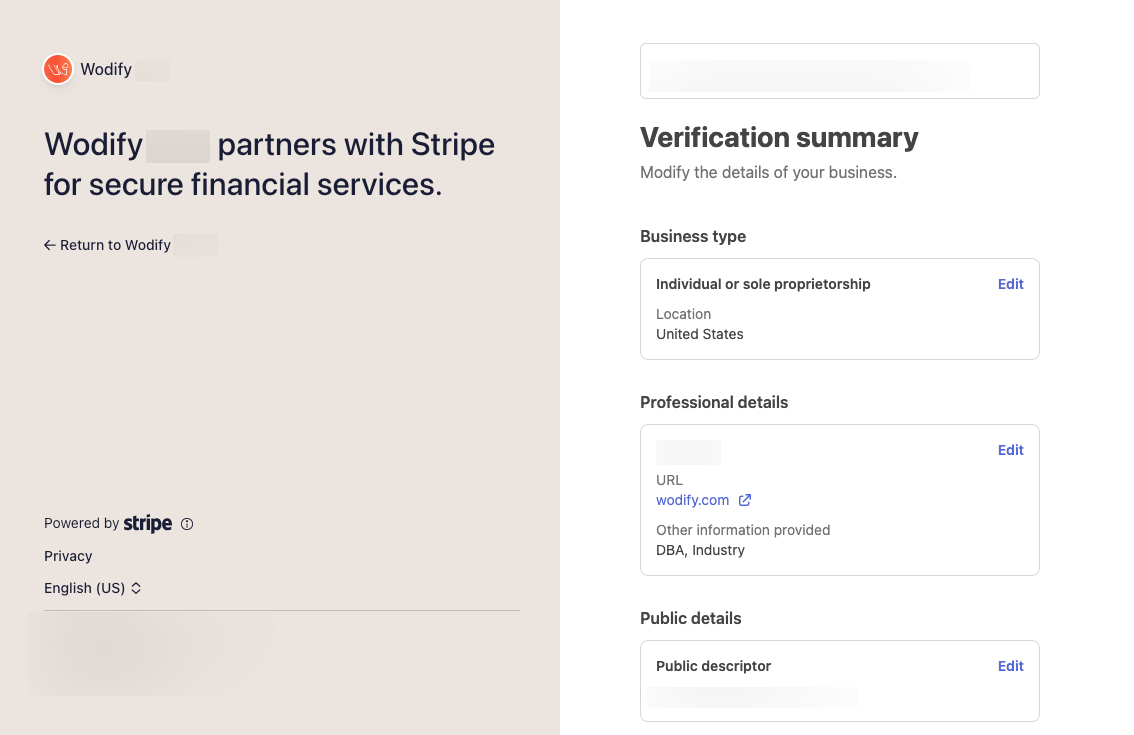The image size is (1134, 735).
Task: Edit the Professional details section
Action: [x=1010, y=450]
